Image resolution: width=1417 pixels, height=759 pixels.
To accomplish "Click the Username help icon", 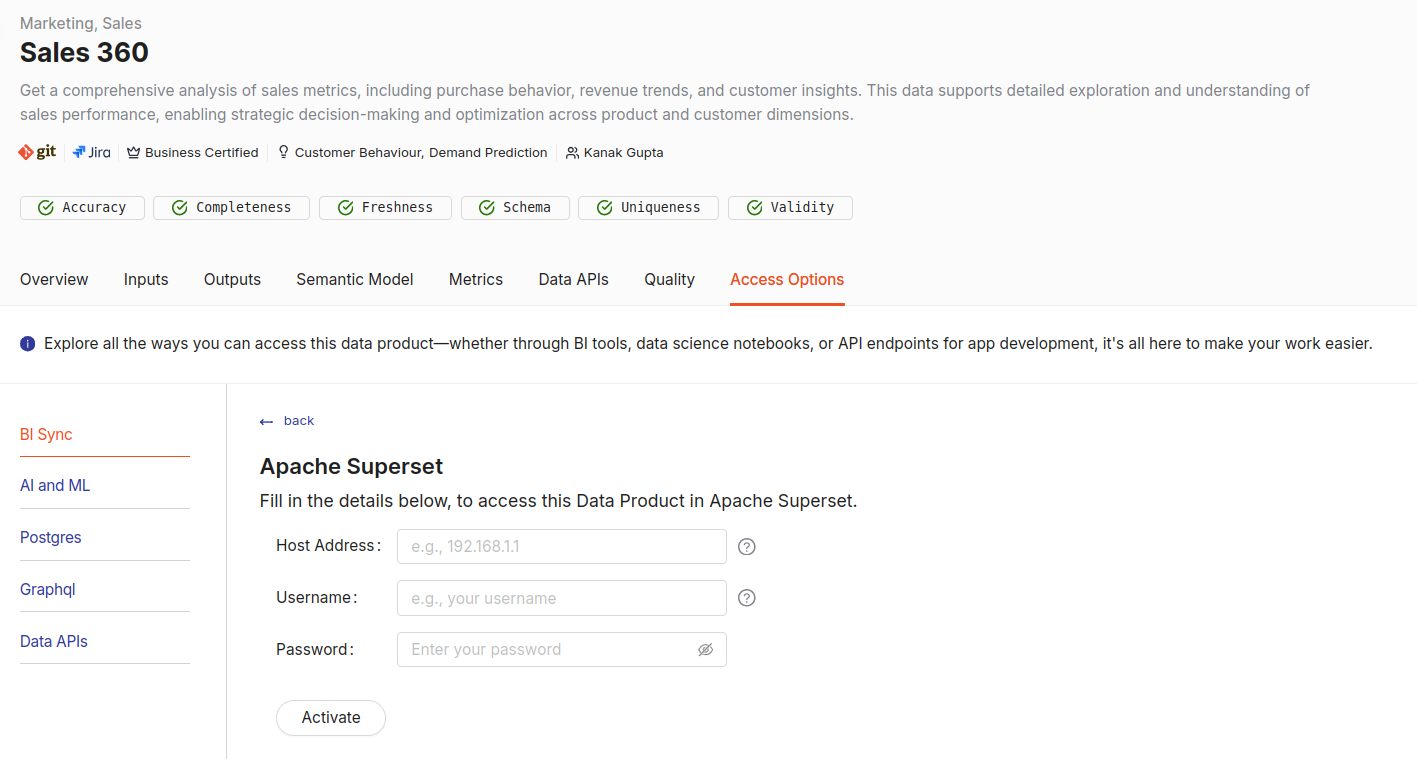I will [747, 598].
